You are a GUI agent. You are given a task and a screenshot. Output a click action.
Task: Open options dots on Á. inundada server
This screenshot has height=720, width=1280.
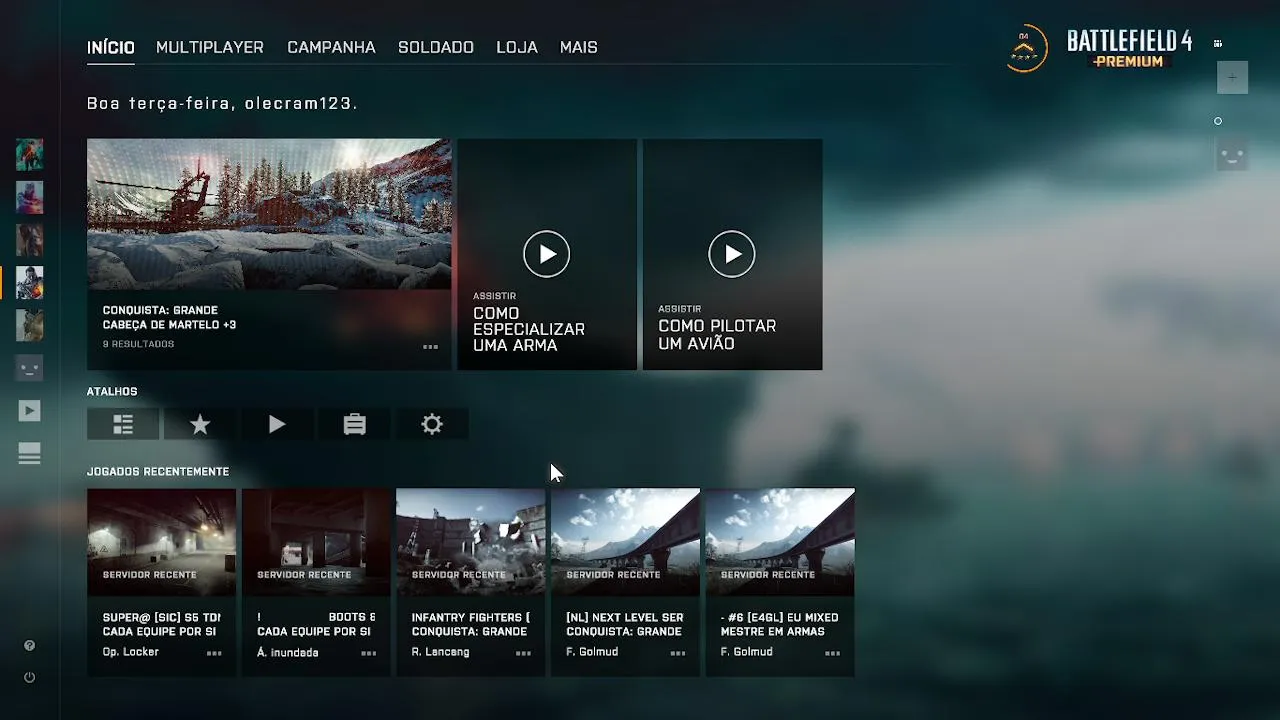pos(369,653)
